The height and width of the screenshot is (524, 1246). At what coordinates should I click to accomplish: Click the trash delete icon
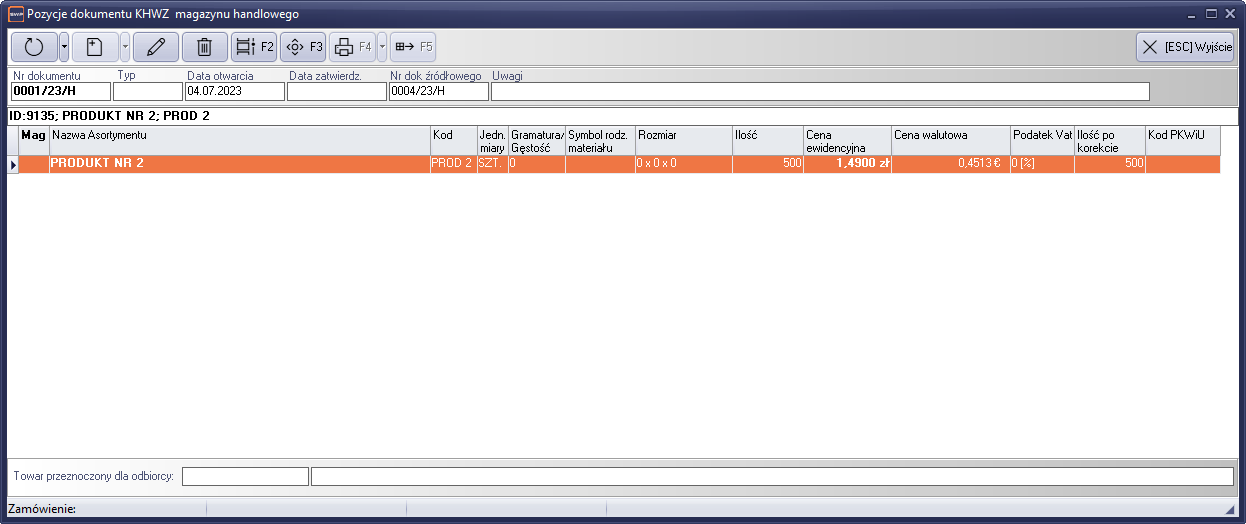(204, 47)
